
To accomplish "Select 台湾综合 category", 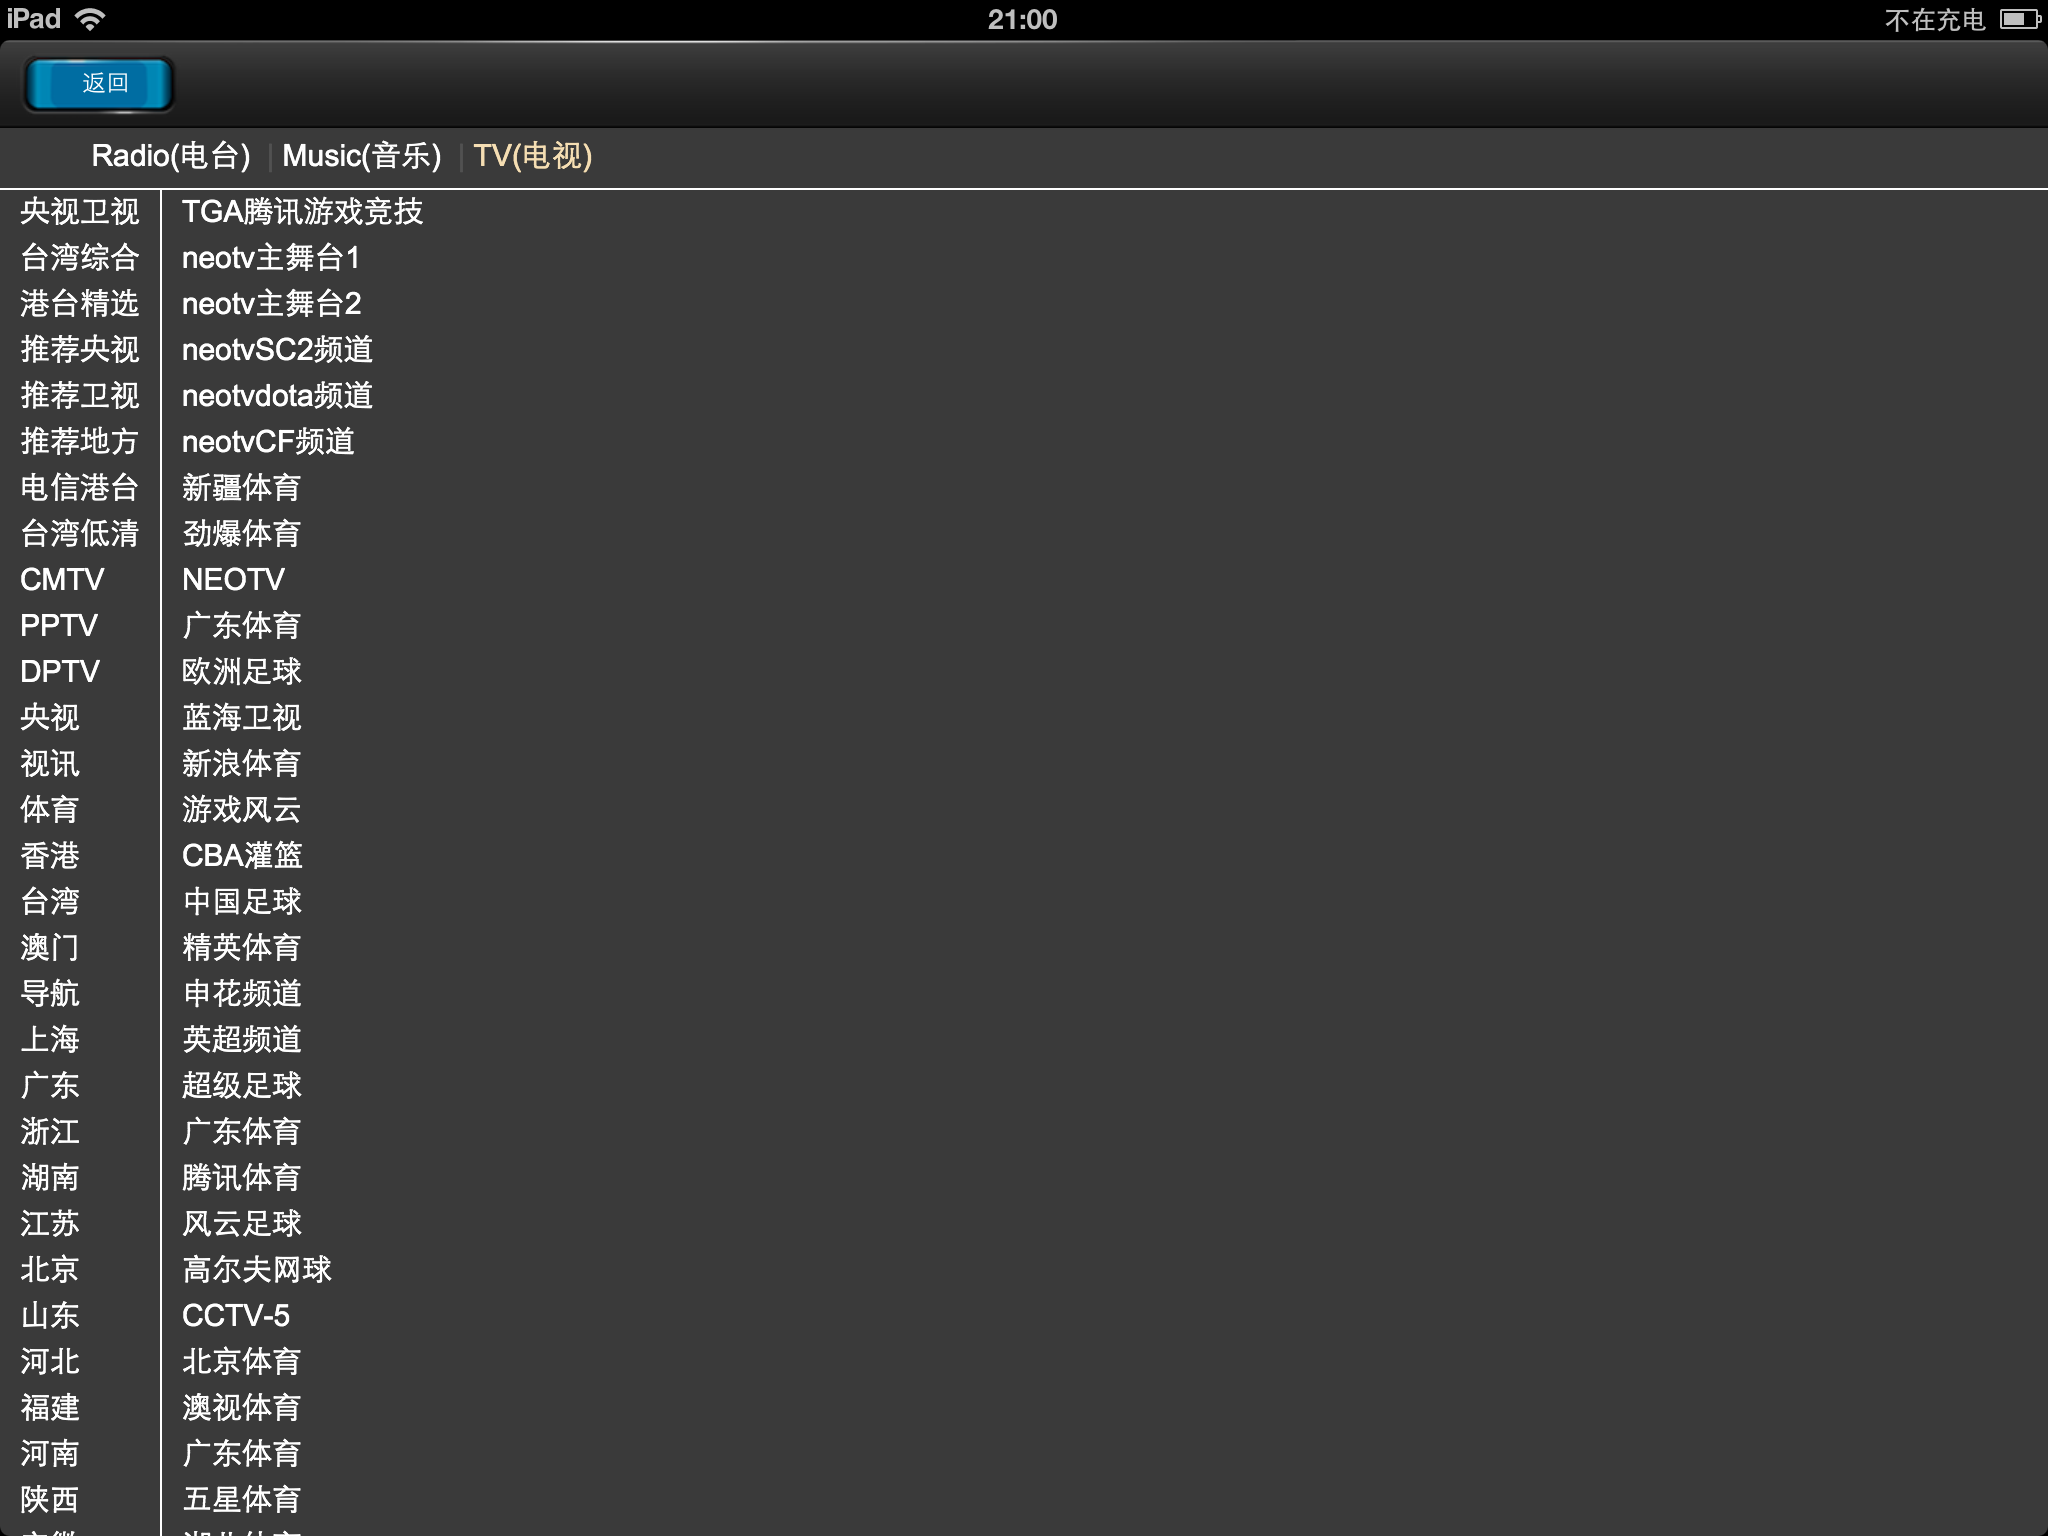I will tap(80, 258).
